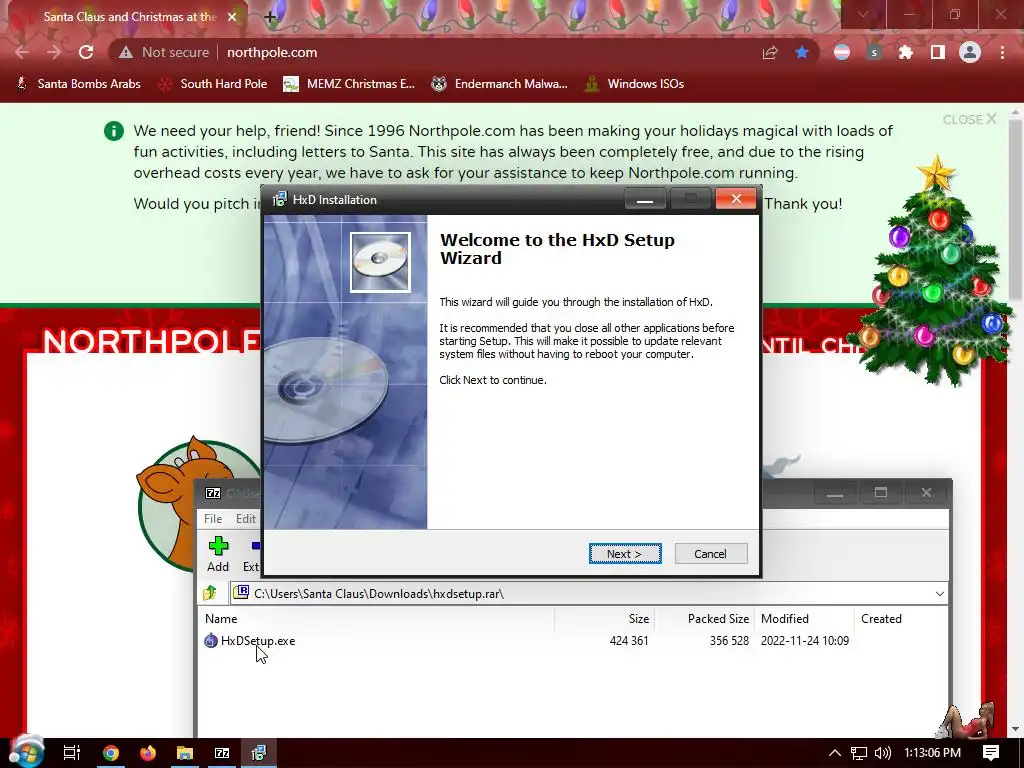Open the taskbar clock 1:13:06 PM

932,753
